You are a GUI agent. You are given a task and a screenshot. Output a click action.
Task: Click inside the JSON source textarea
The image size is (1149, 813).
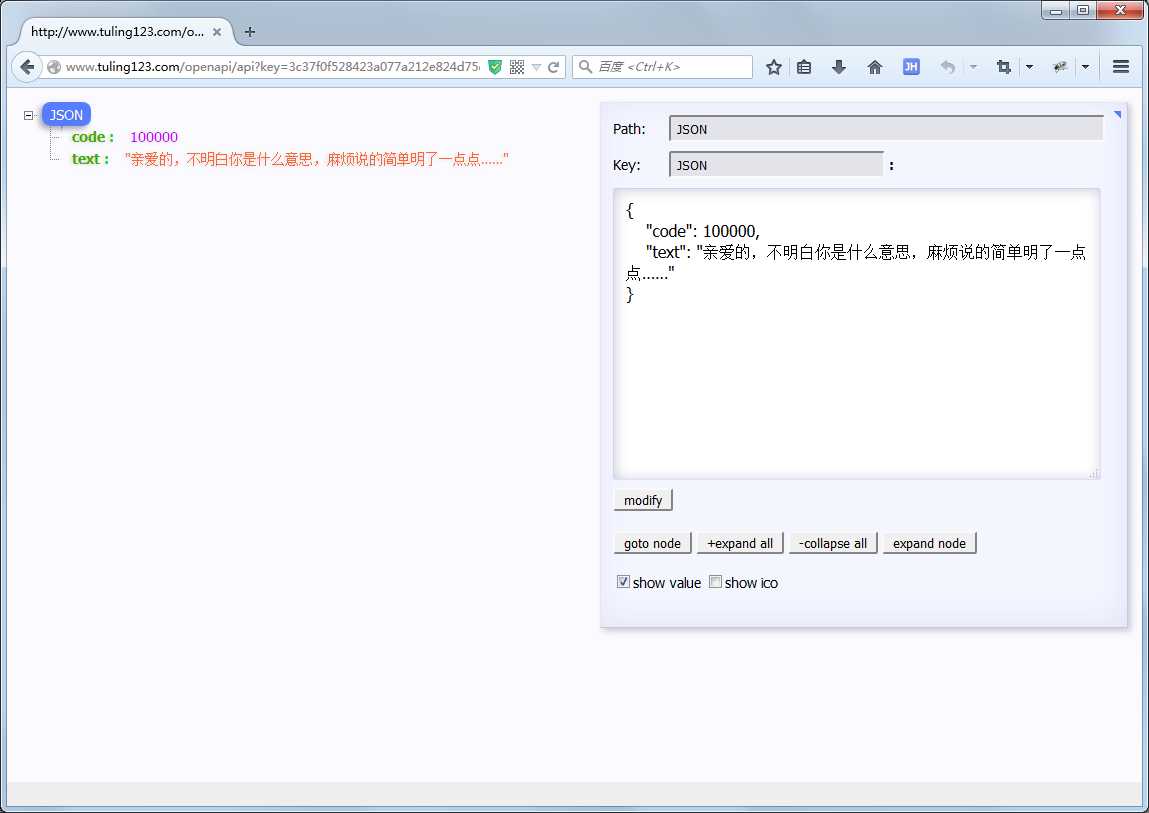pyautogui.click(x=857, y=334)
